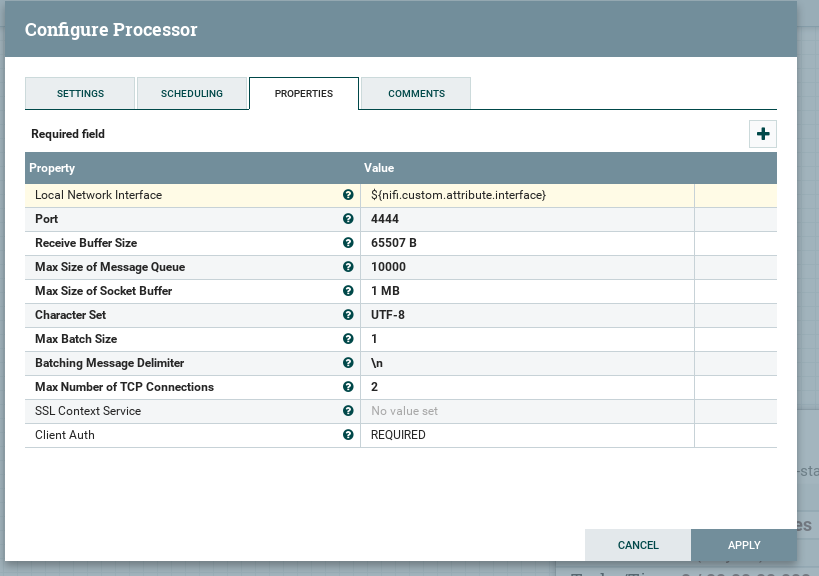The image size is (819, 576).
Task: Cancel the processor configuration
Action: point(638,545)
